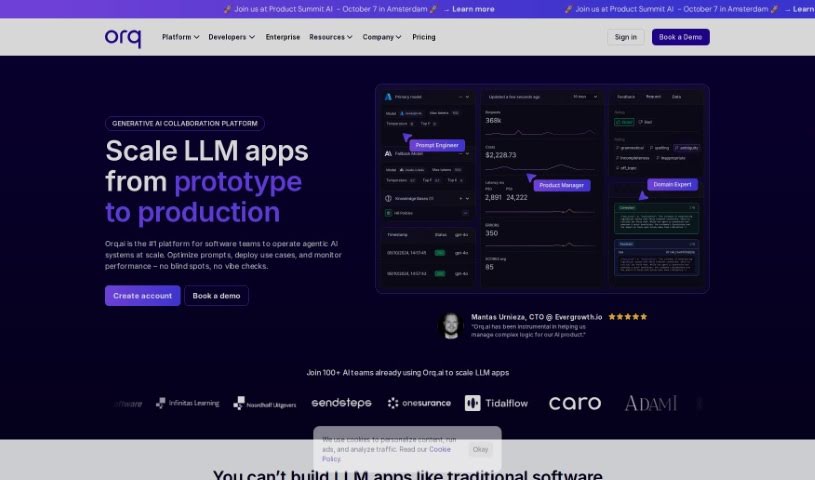Image resolution: width=815 pixels, height=480 pixels.
Task: Expand the Primary model chevron
Action: (x=467, y=97)
